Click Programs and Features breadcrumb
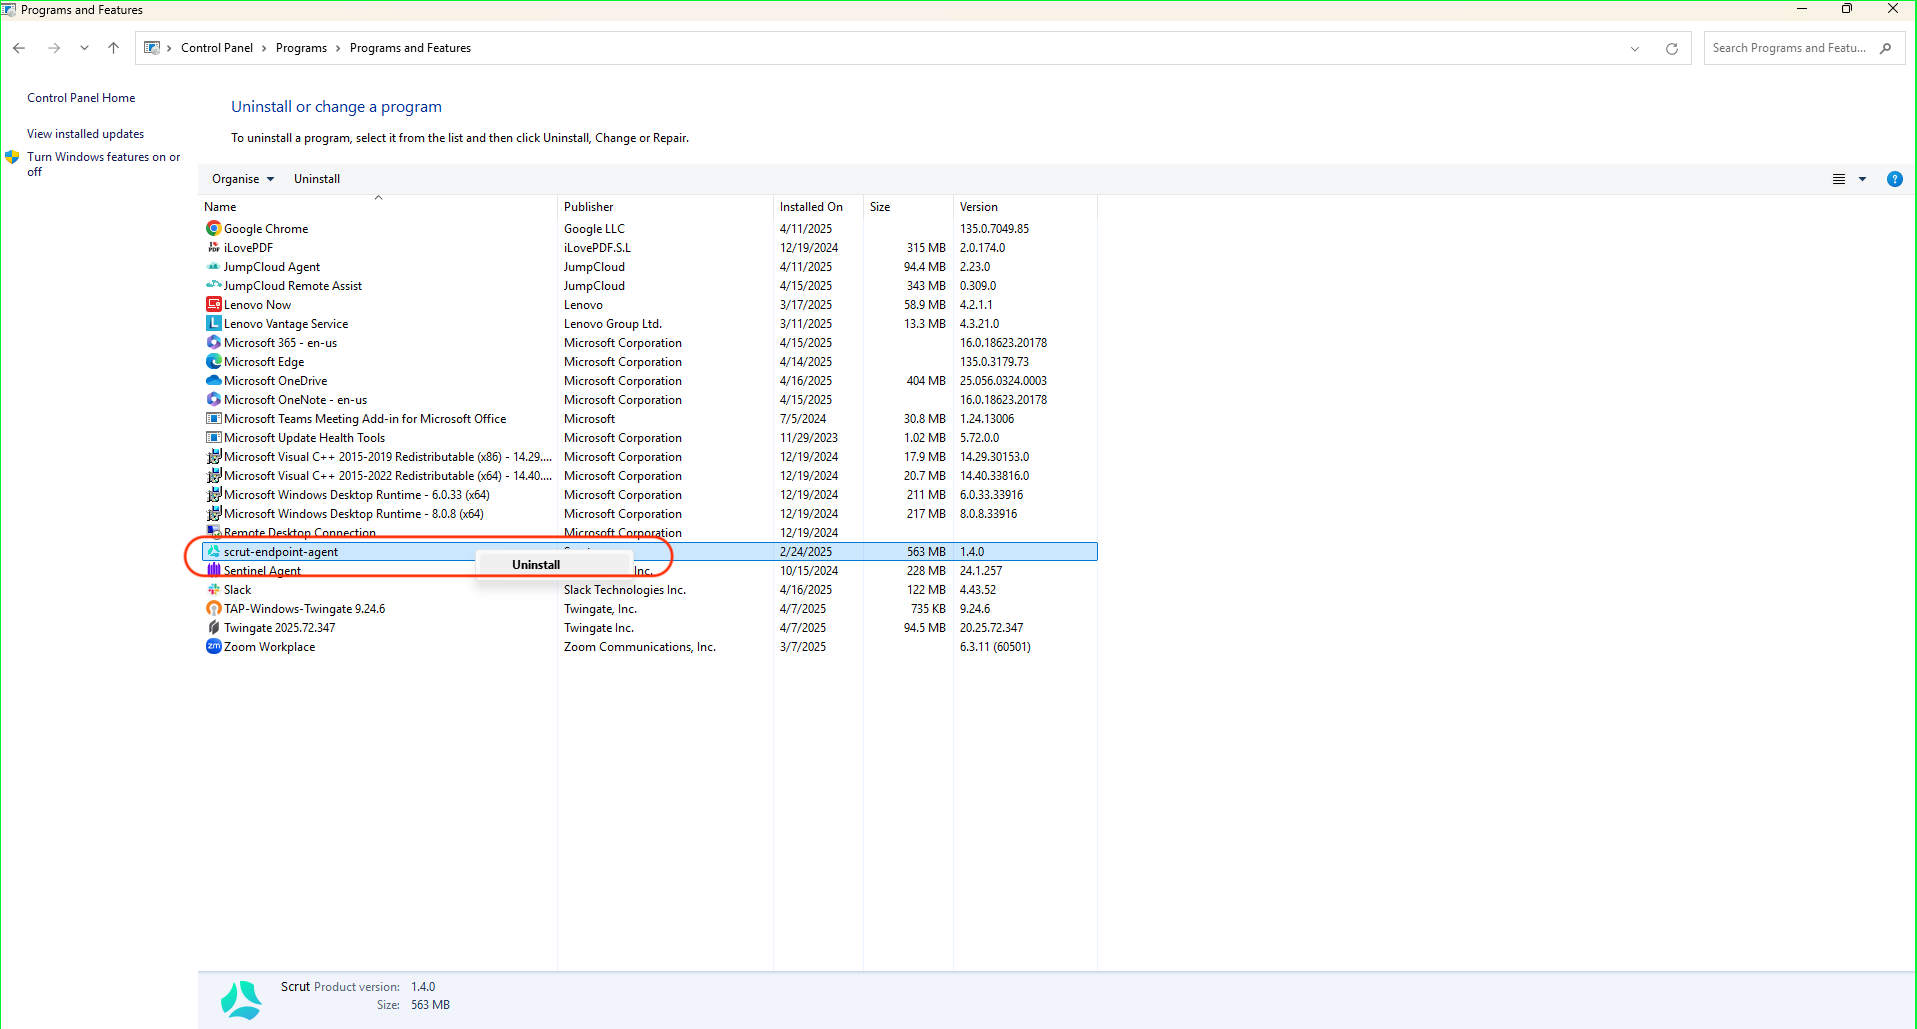Screen dimensions: 1917x1029 (x=410, y=48)
